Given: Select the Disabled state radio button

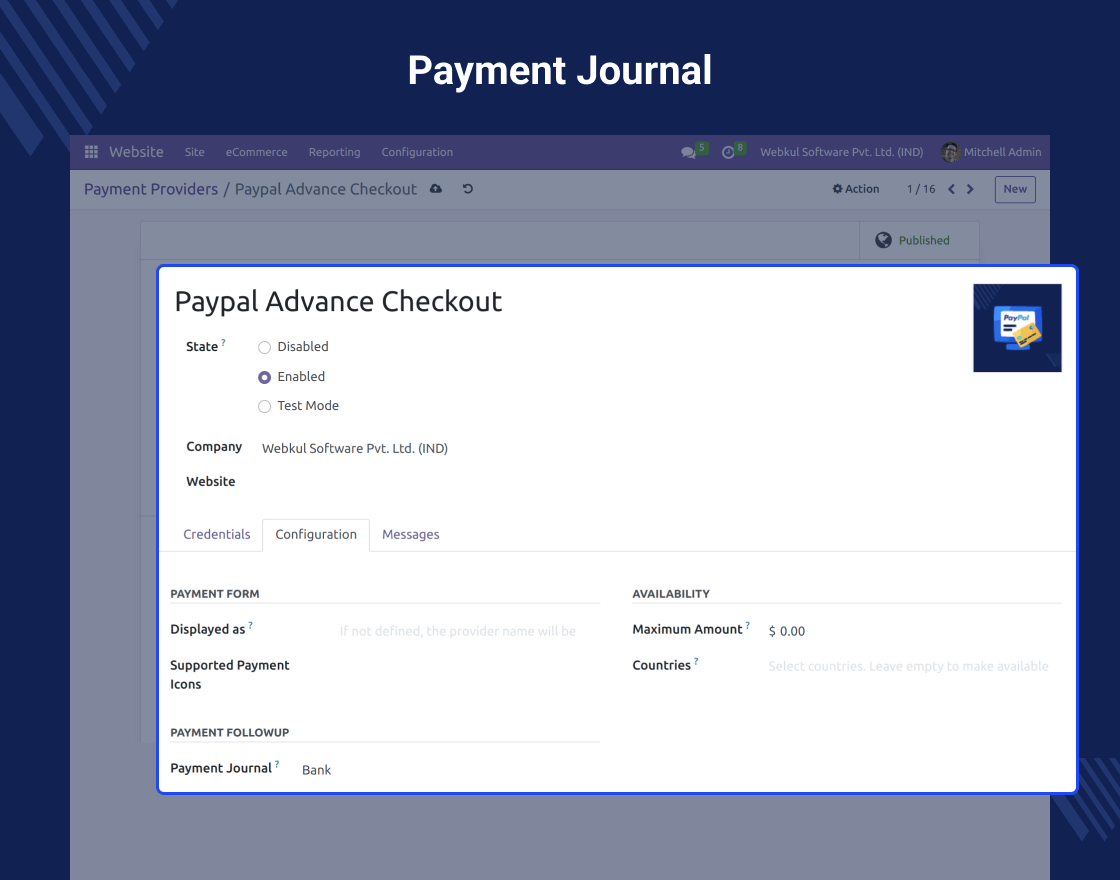Looking at the screenshot, I should [x=264, y=347].
